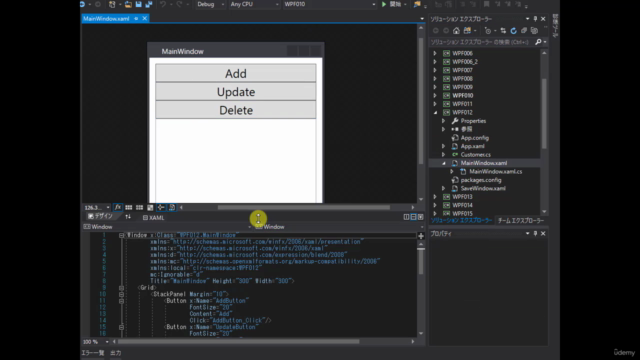Open the Any CPU platform dropdown

click(x=254, y=4)
